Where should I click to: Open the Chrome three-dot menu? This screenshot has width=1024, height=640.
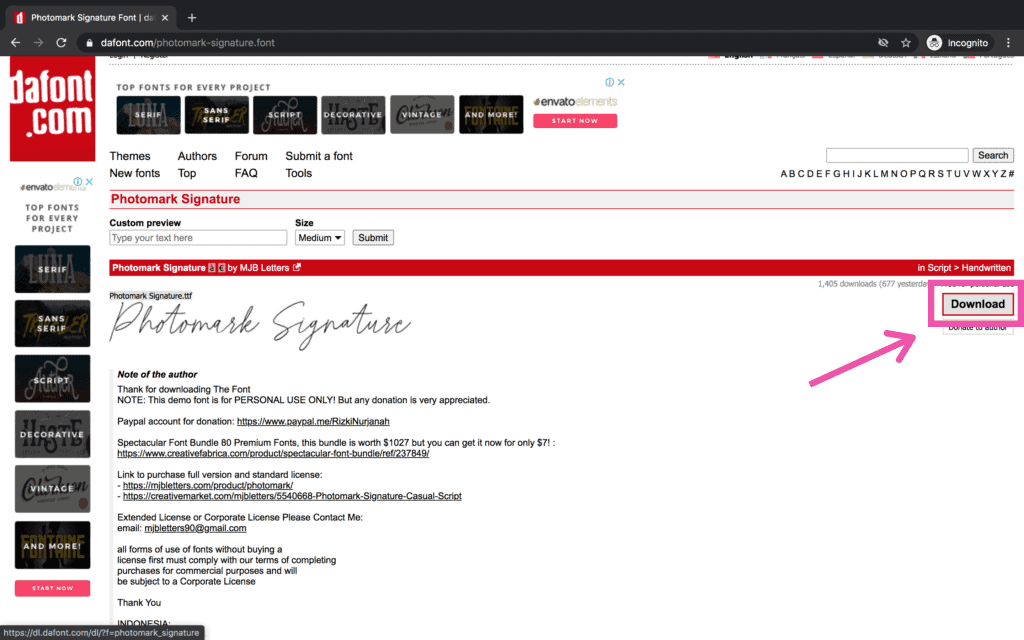(x=1008, y=42)
